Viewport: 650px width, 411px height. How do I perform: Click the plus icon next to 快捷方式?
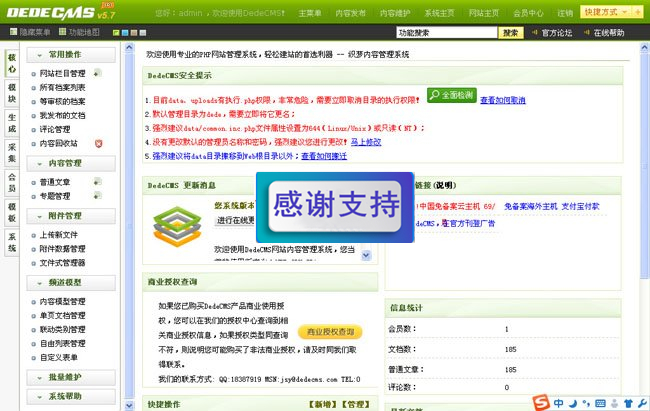pyautogui.click(x=638, y=12)
